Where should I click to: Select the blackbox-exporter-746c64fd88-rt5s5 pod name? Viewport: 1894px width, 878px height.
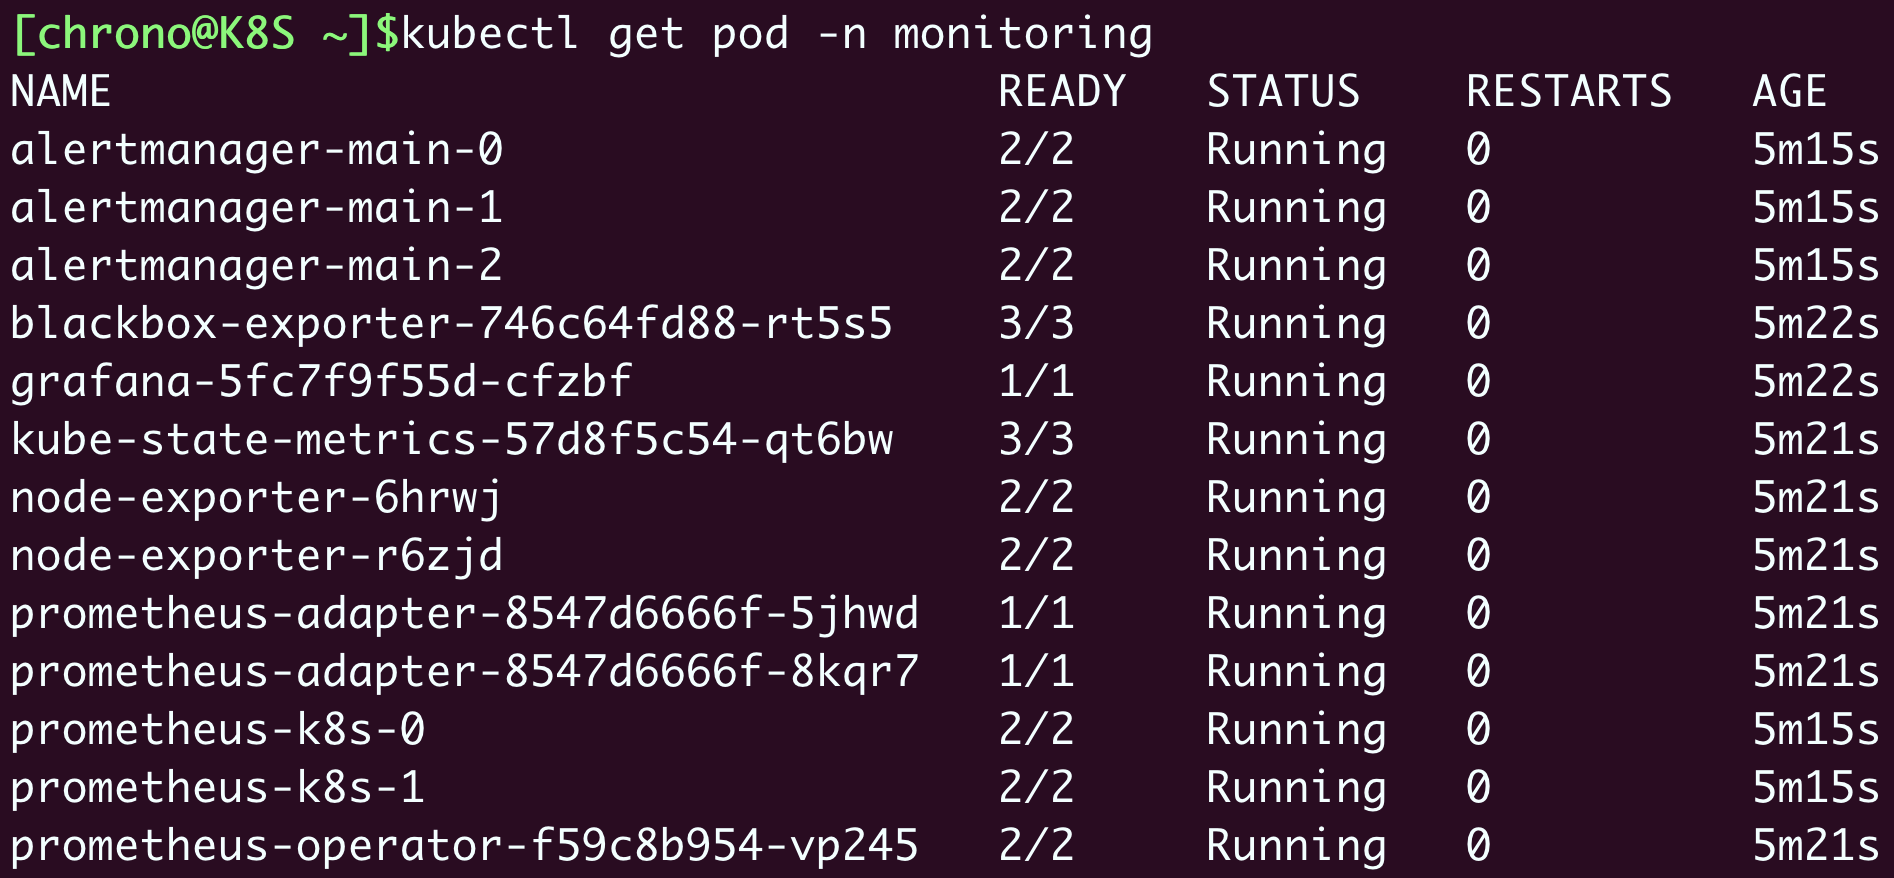[451, 324]
